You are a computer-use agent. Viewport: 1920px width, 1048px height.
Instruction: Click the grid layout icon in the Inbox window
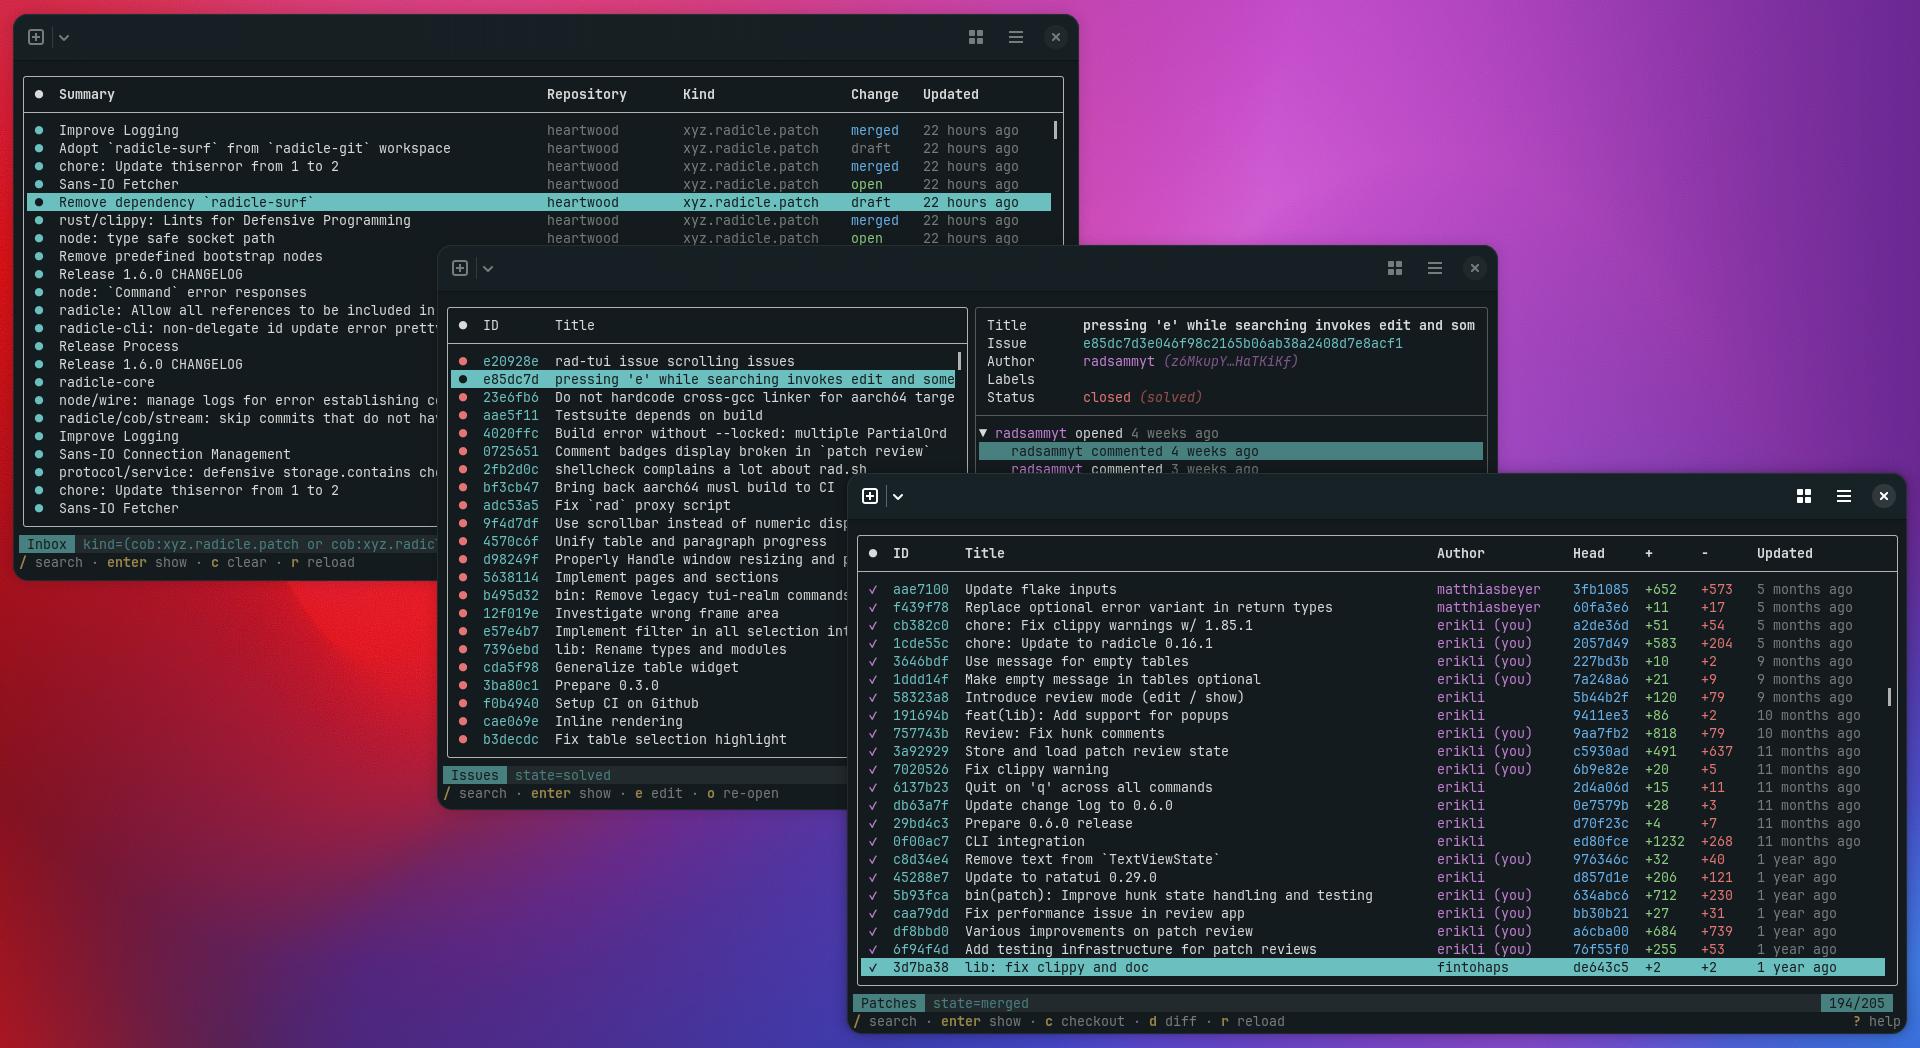977,37
